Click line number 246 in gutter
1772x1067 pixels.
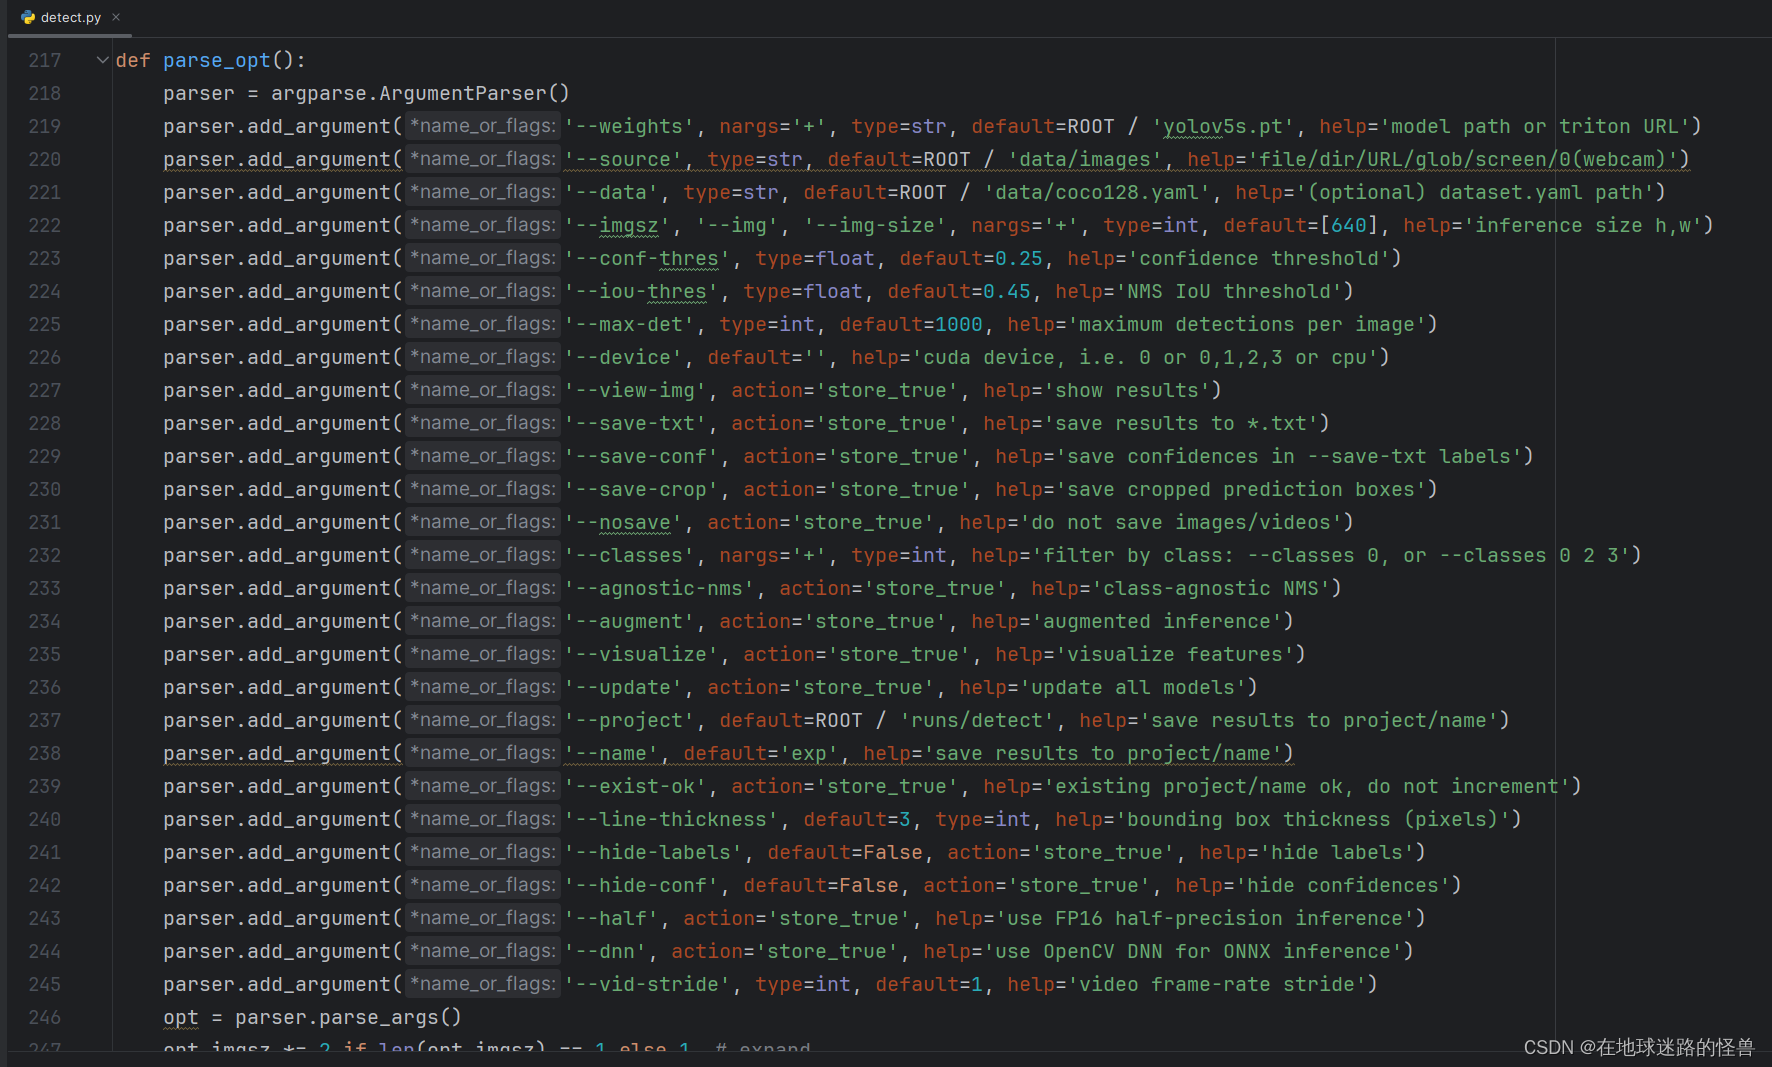click(x=45, y=1017)
